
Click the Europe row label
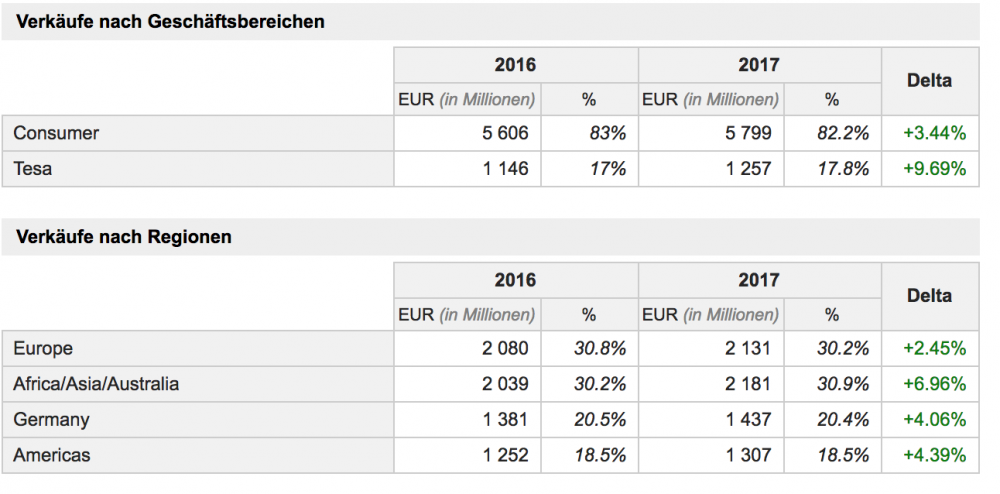(43, 348)
